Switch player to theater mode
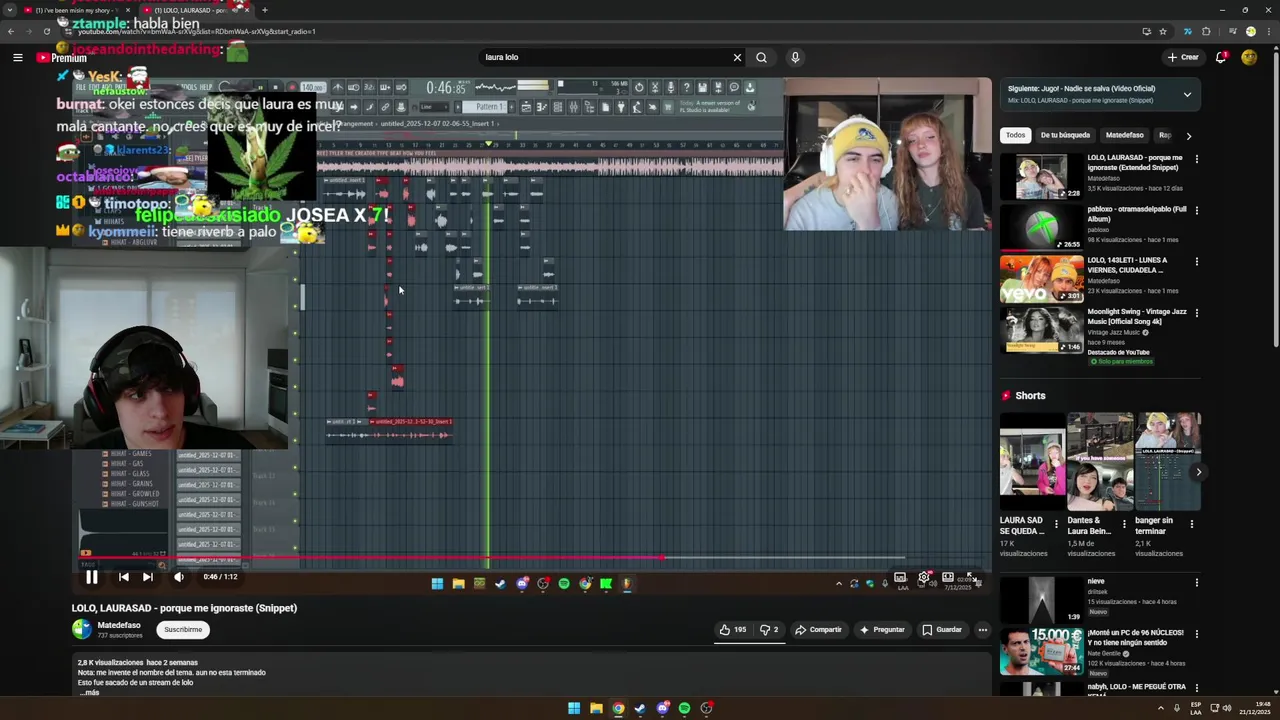Image resolution: width=1280 pixels, height=720 pixels. click(948, 577)
